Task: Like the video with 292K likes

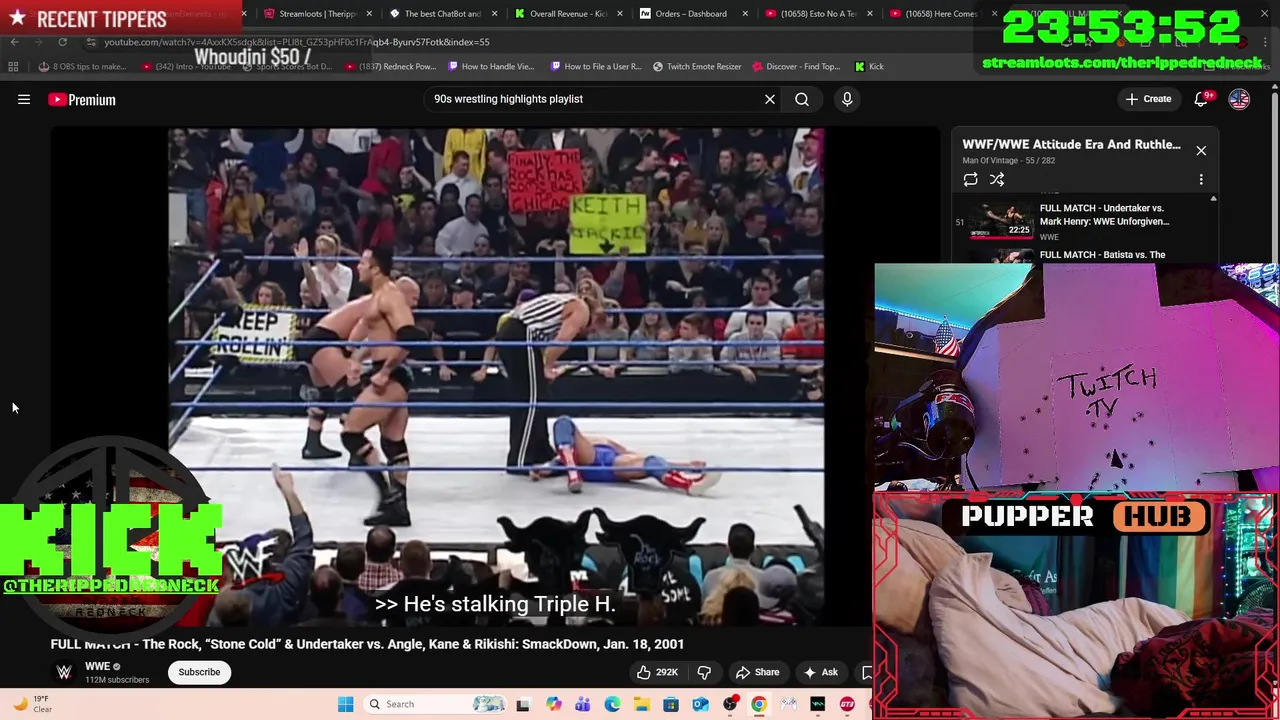Action: pos(657,672)
